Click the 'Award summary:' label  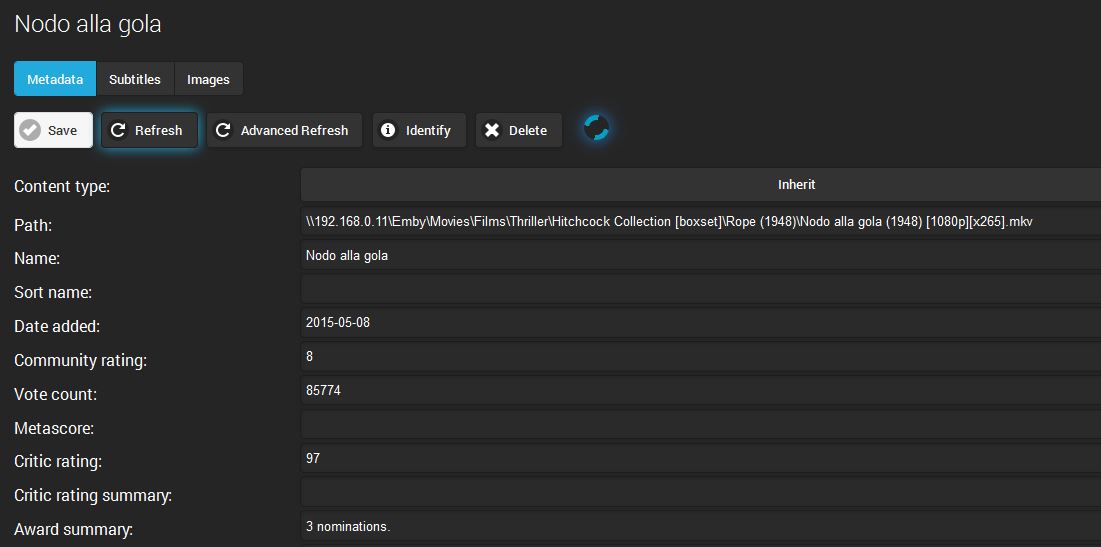74,529
